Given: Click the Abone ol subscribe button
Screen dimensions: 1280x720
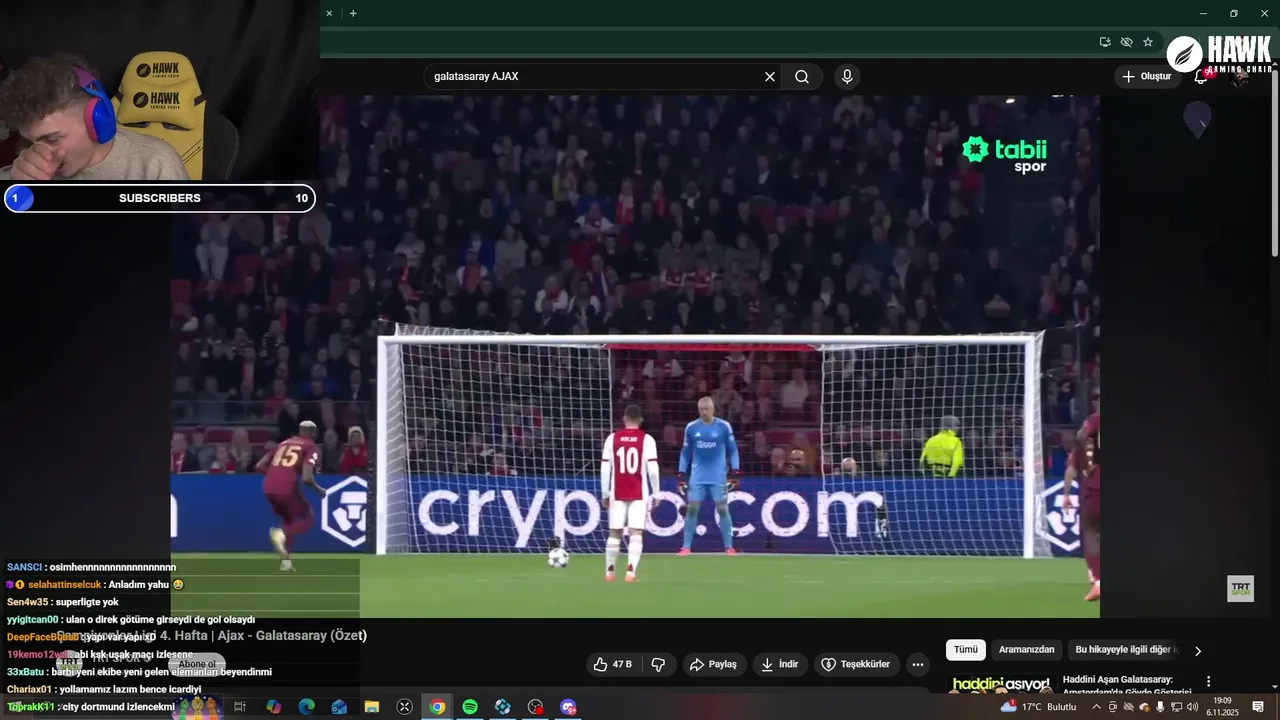Looking at the screenshot, I should (x=197, y=664).
